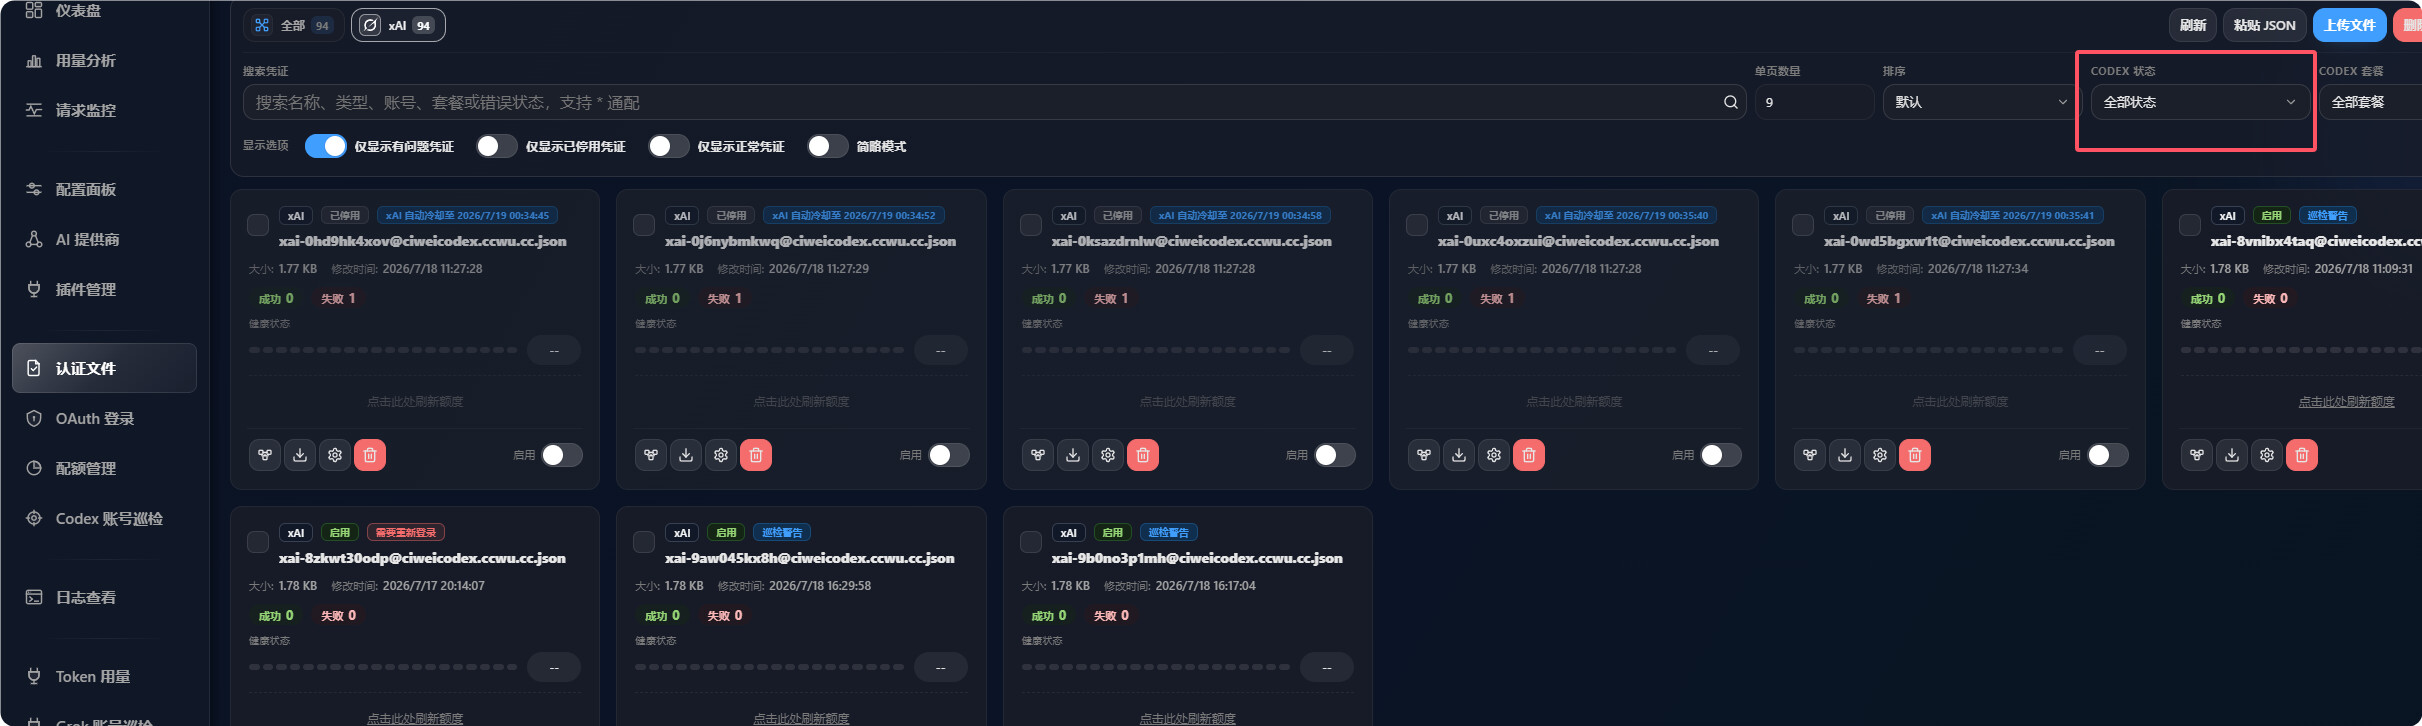Turn on 简略模式 compact mode
This screenshot has width=2422, height=726.
pos(828,146)
